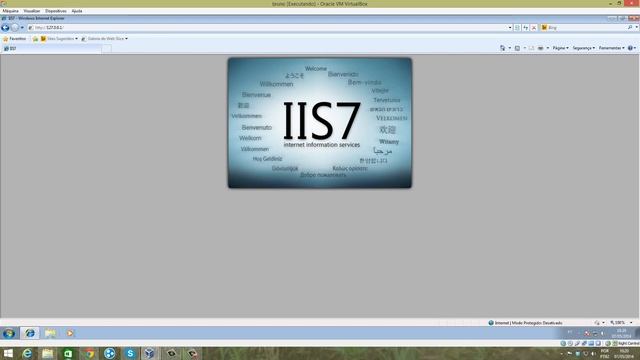This screenshot has height=360, width=640.
Task: Click the guest Windows Start orb
Action: click(x=9, y=333)
